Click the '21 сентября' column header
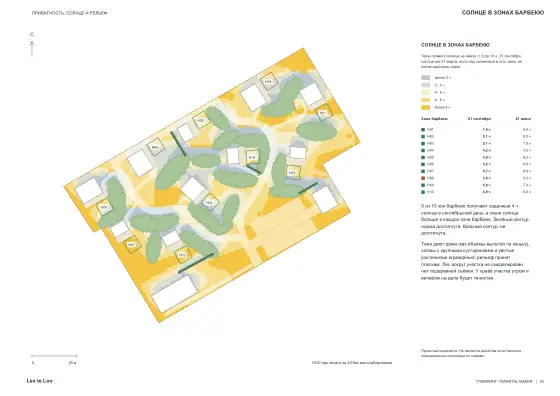Image resolution: width=560 pixels, height=396 pixels. coord(479,119)
